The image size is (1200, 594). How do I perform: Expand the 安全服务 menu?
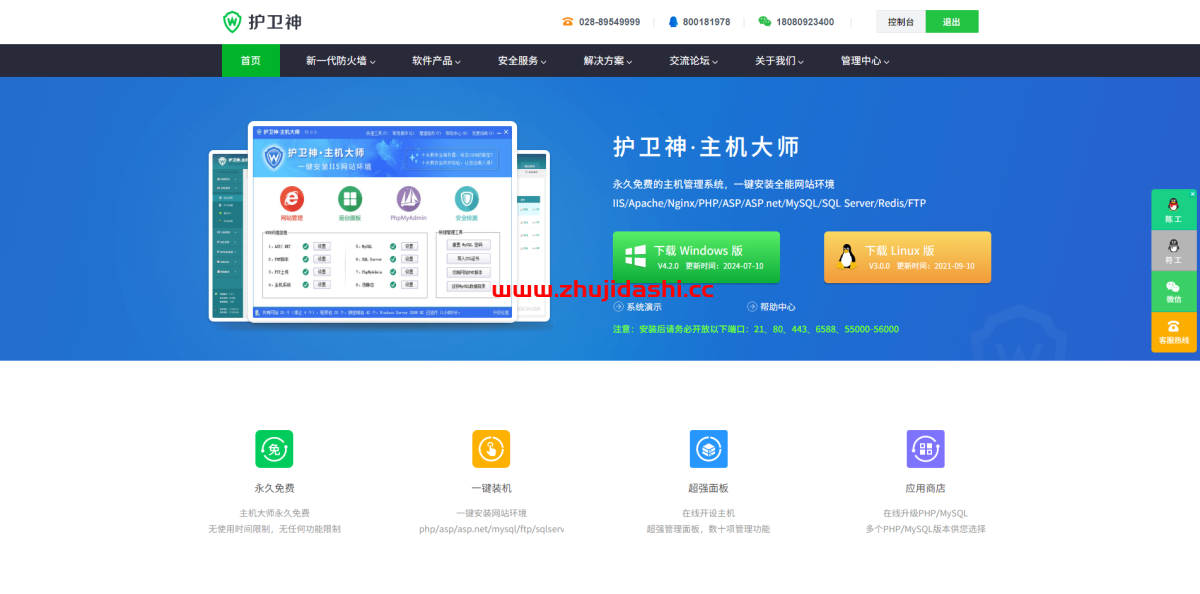[x=523, y=61]
